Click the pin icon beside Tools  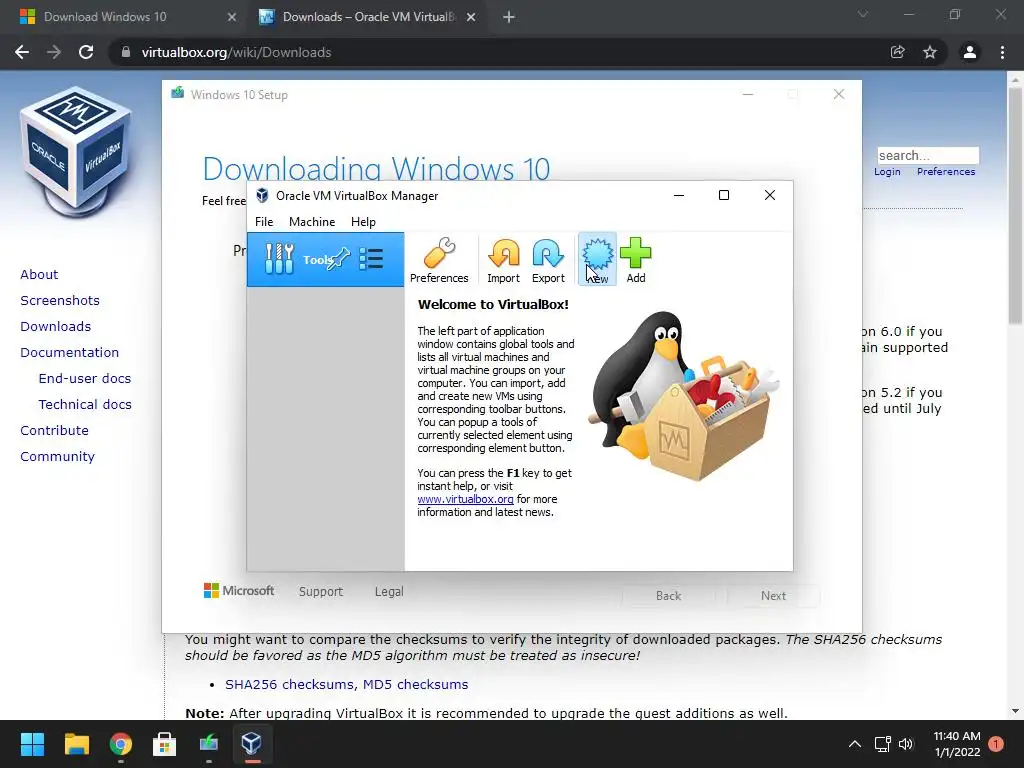(340, 259)
